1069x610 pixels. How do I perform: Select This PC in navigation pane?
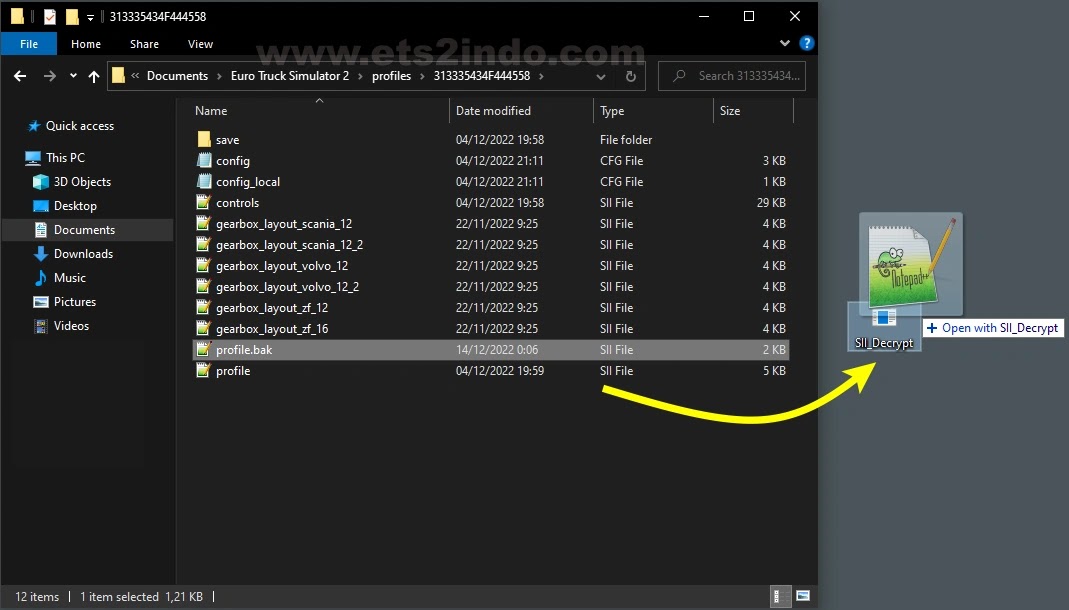tap(65, 157)
